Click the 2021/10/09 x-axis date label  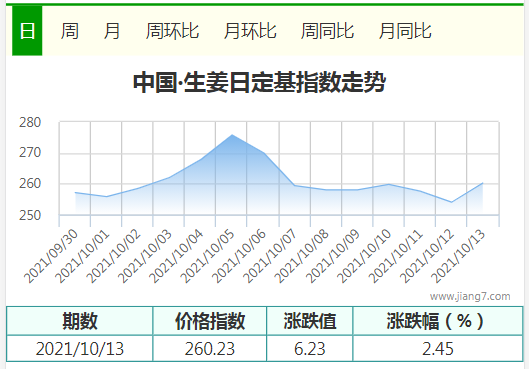[x=333, y=256]
